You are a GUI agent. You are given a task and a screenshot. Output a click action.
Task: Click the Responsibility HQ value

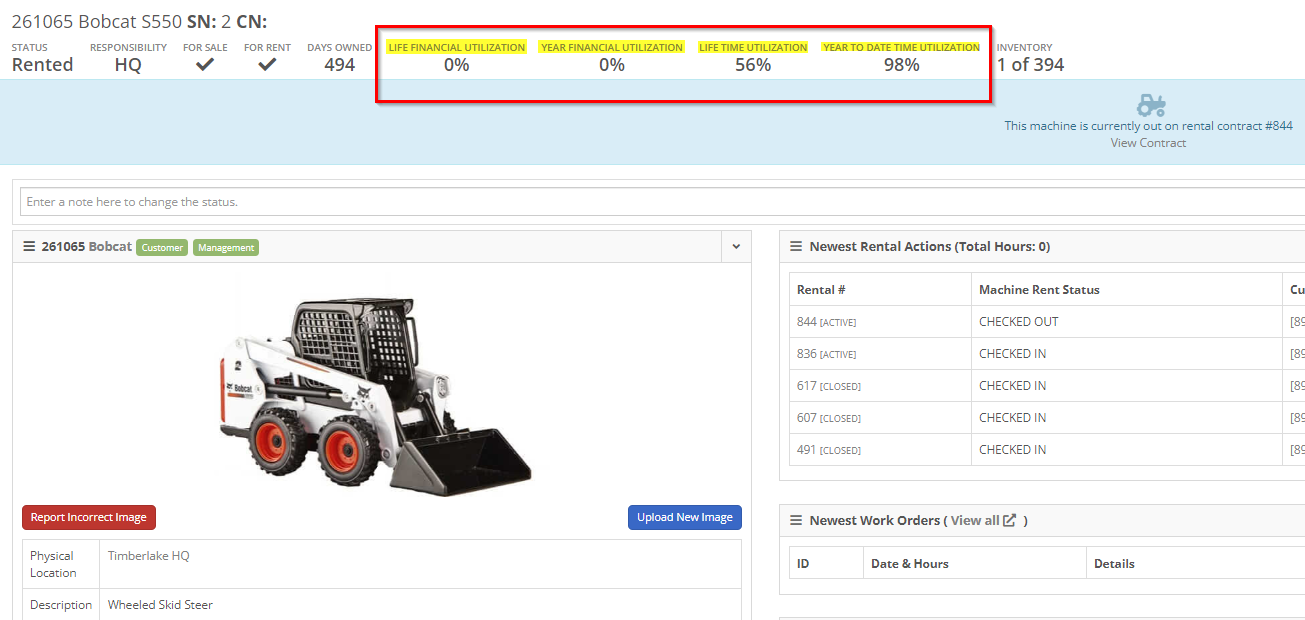[x=128, y=65]
